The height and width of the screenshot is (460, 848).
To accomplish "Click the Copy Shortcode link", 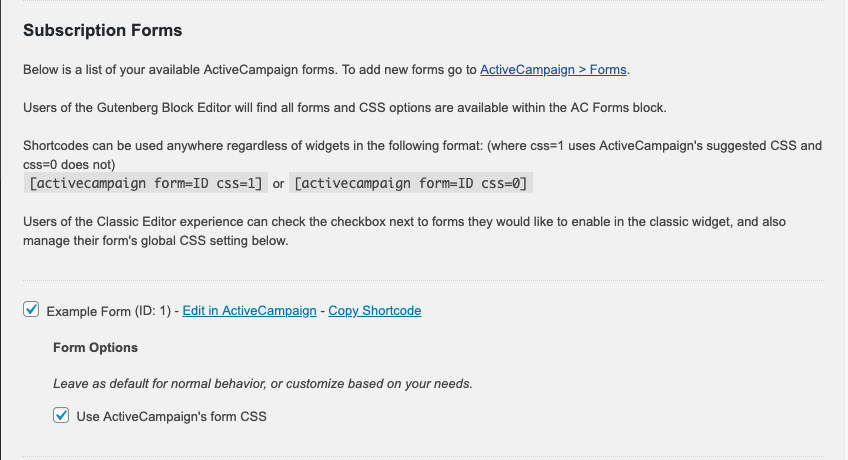I will pos(374,311).
